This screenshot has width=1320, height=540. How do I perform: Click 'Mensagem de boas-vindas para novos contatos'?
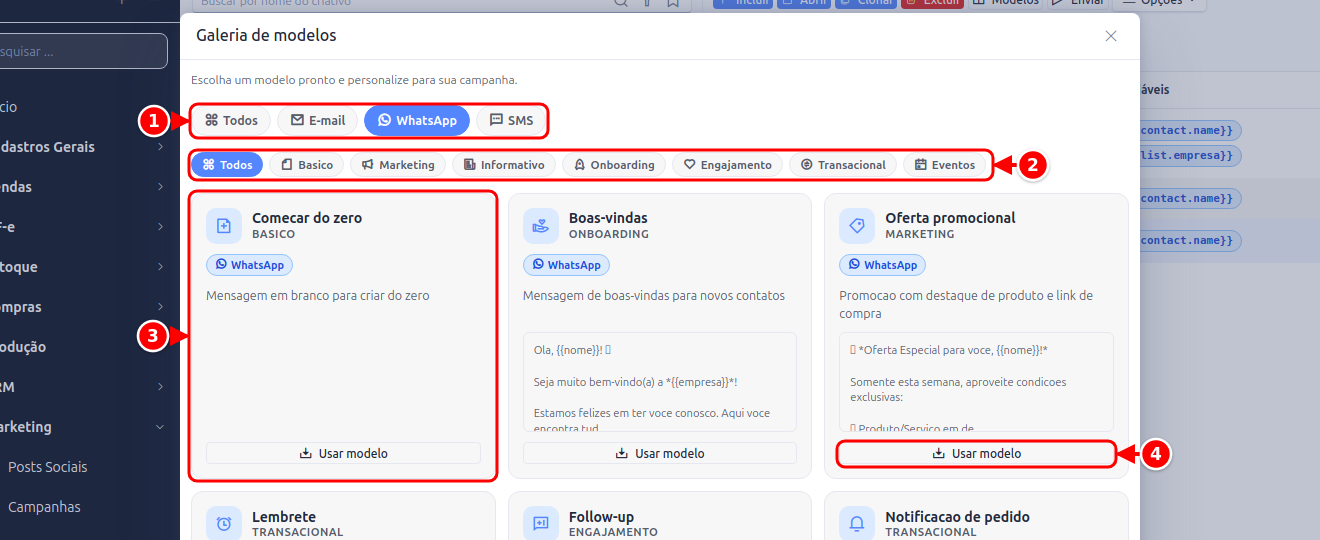click(654, 296)
